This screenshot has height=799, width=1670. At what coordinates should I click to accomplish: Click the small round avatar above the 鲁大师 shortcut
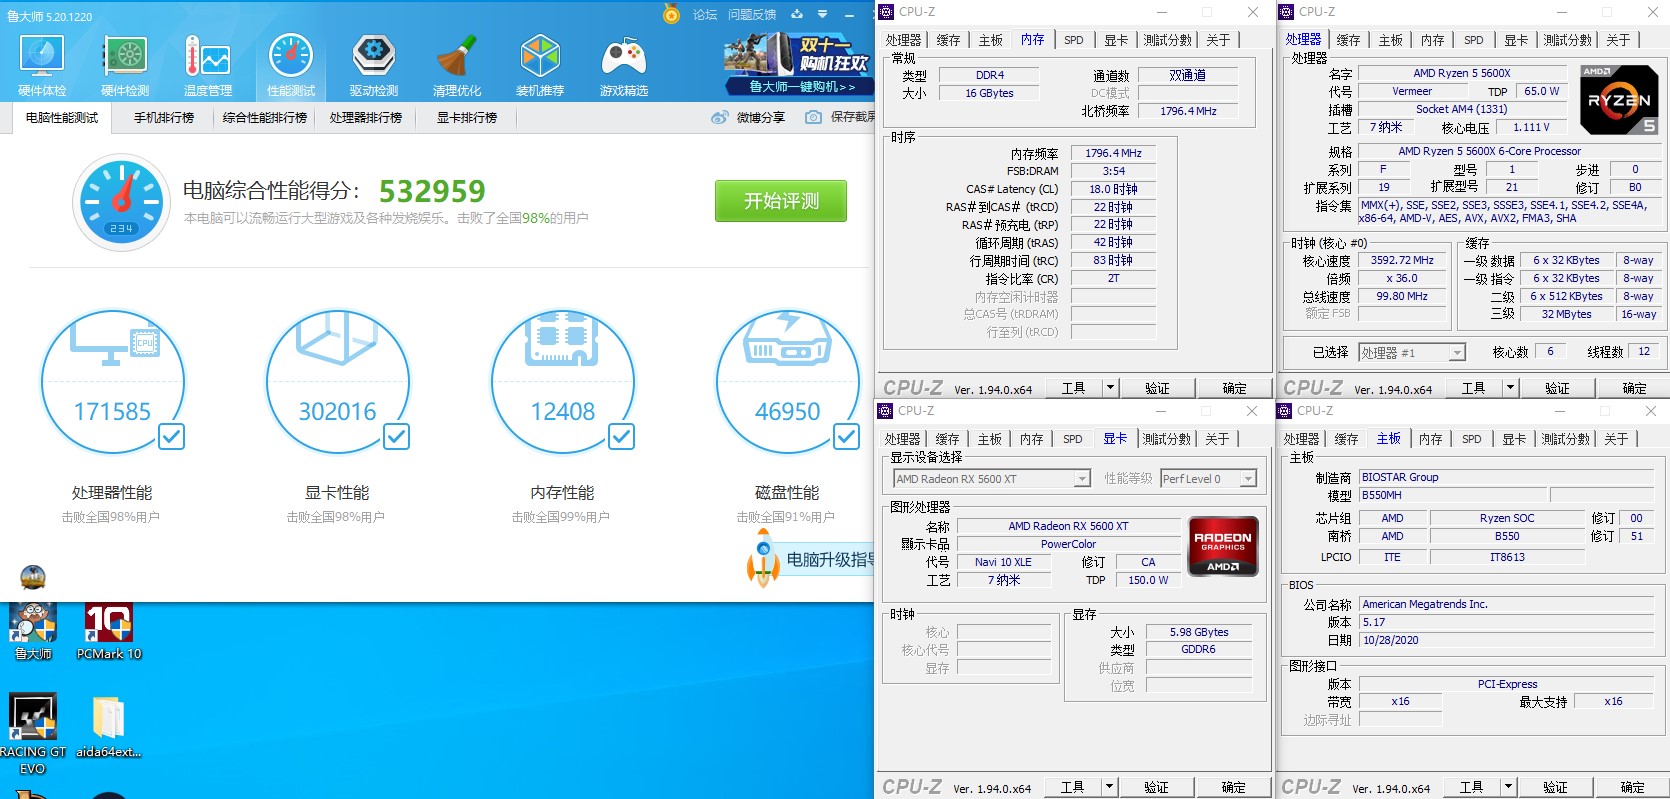33,577
